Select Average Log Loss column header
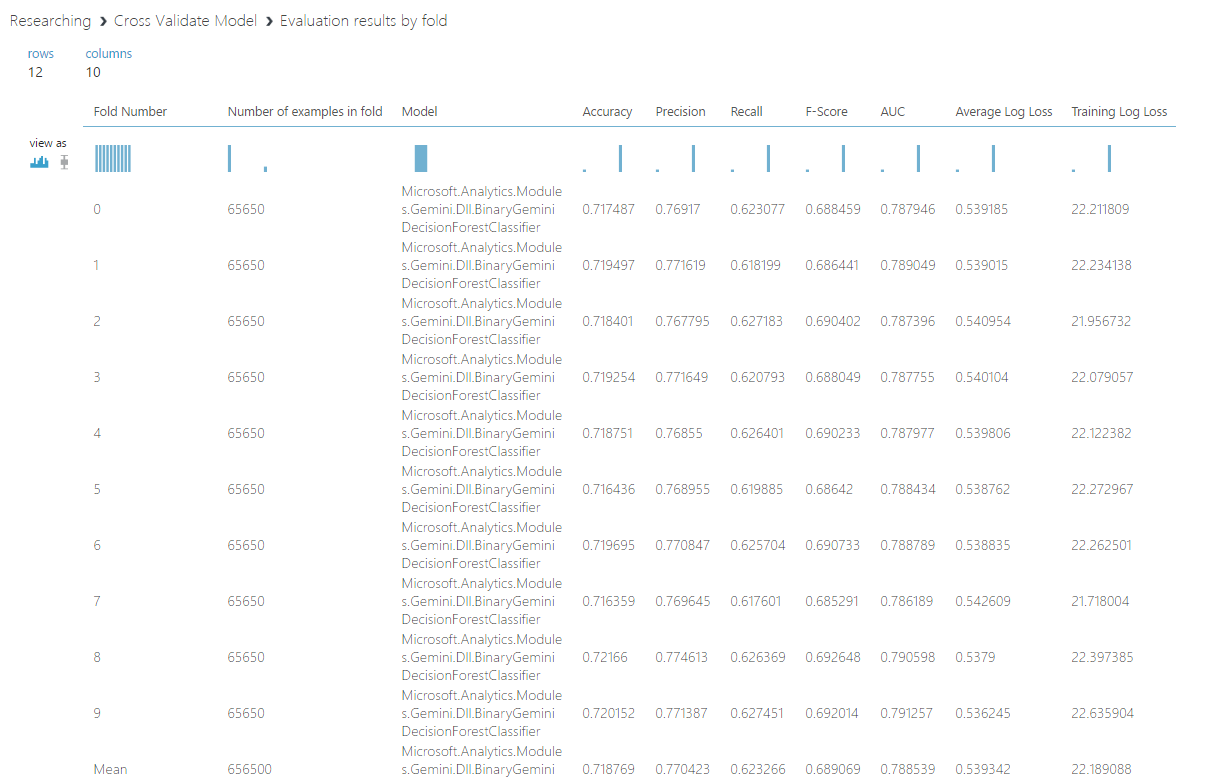The height and width of the screenshot is (778, 1213). coord(1004,111)
